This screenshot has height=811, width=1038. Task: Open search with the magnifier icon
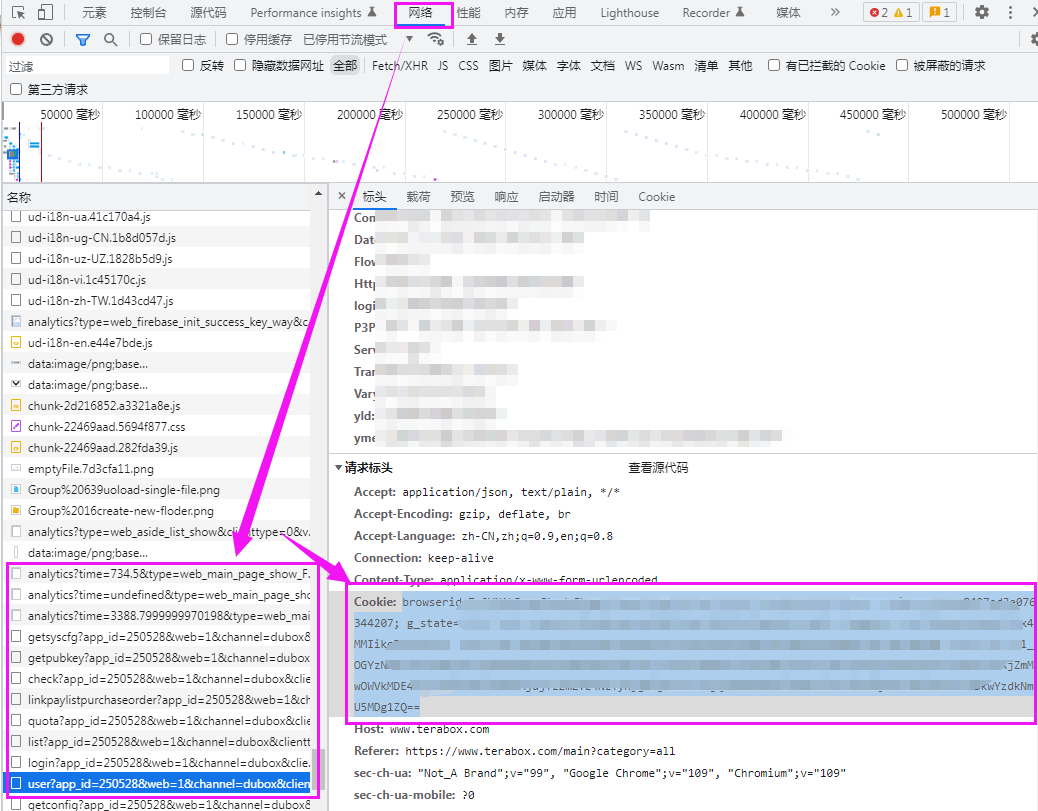coord(110,39)
